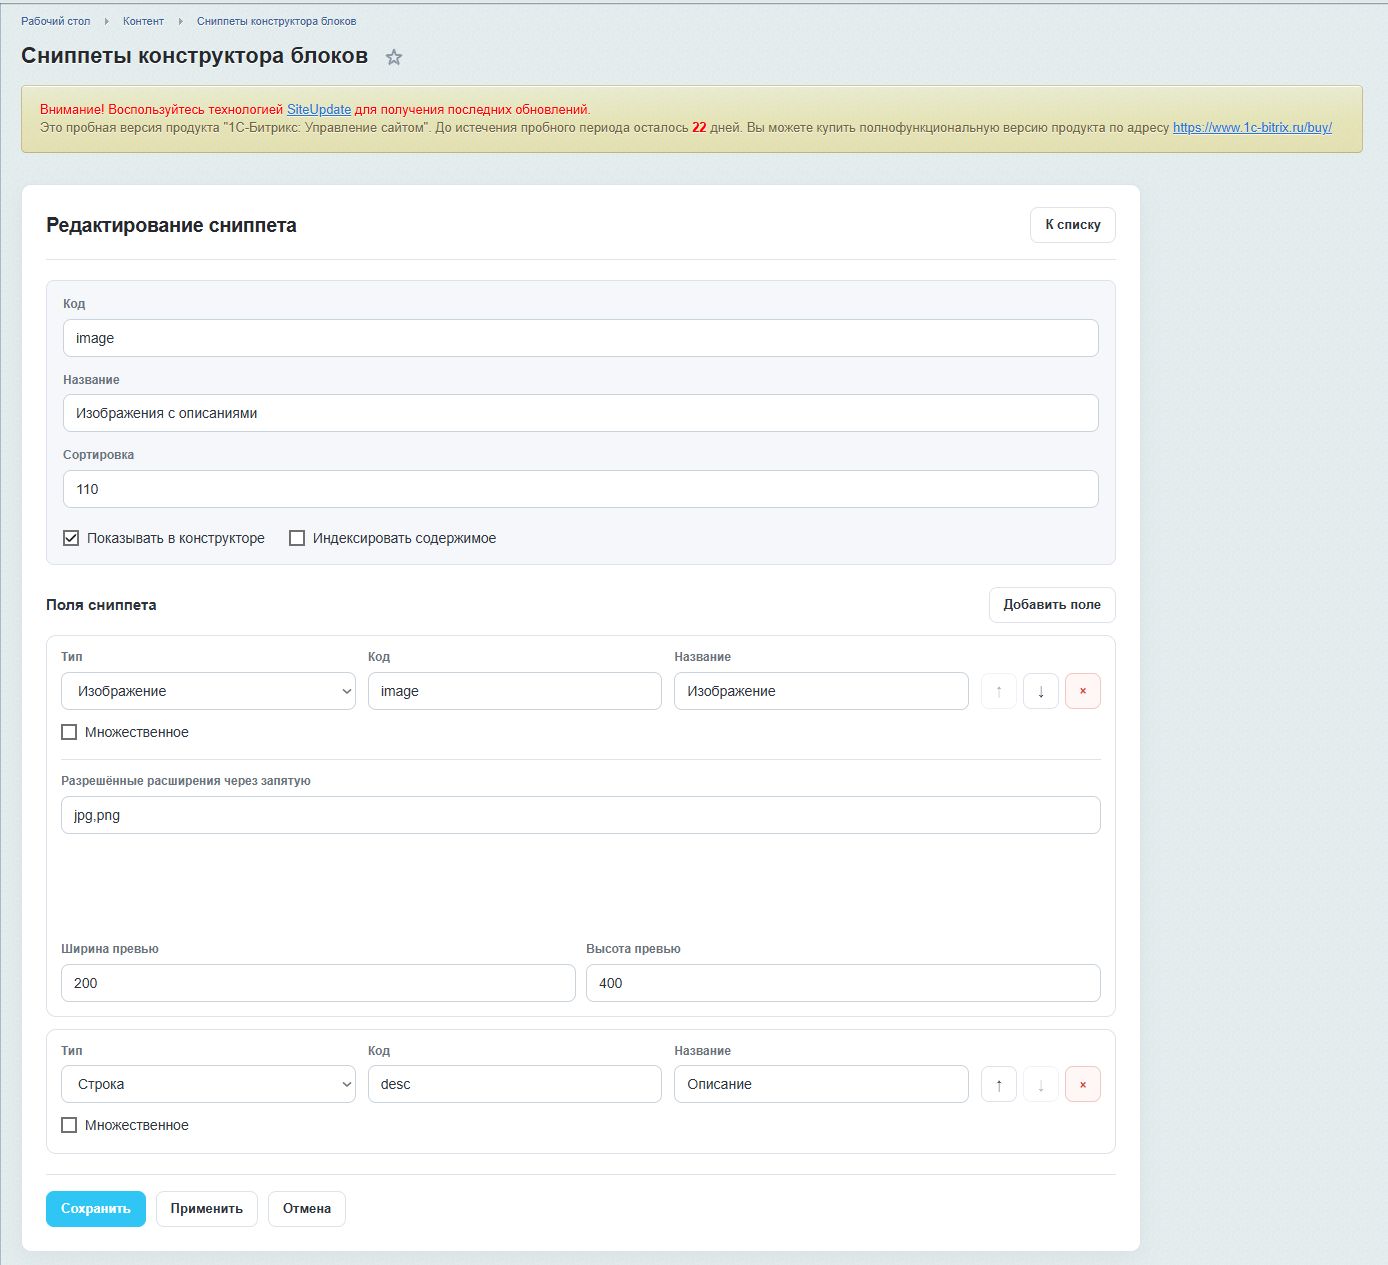Click 'Высота превью' input with 400

843,983
